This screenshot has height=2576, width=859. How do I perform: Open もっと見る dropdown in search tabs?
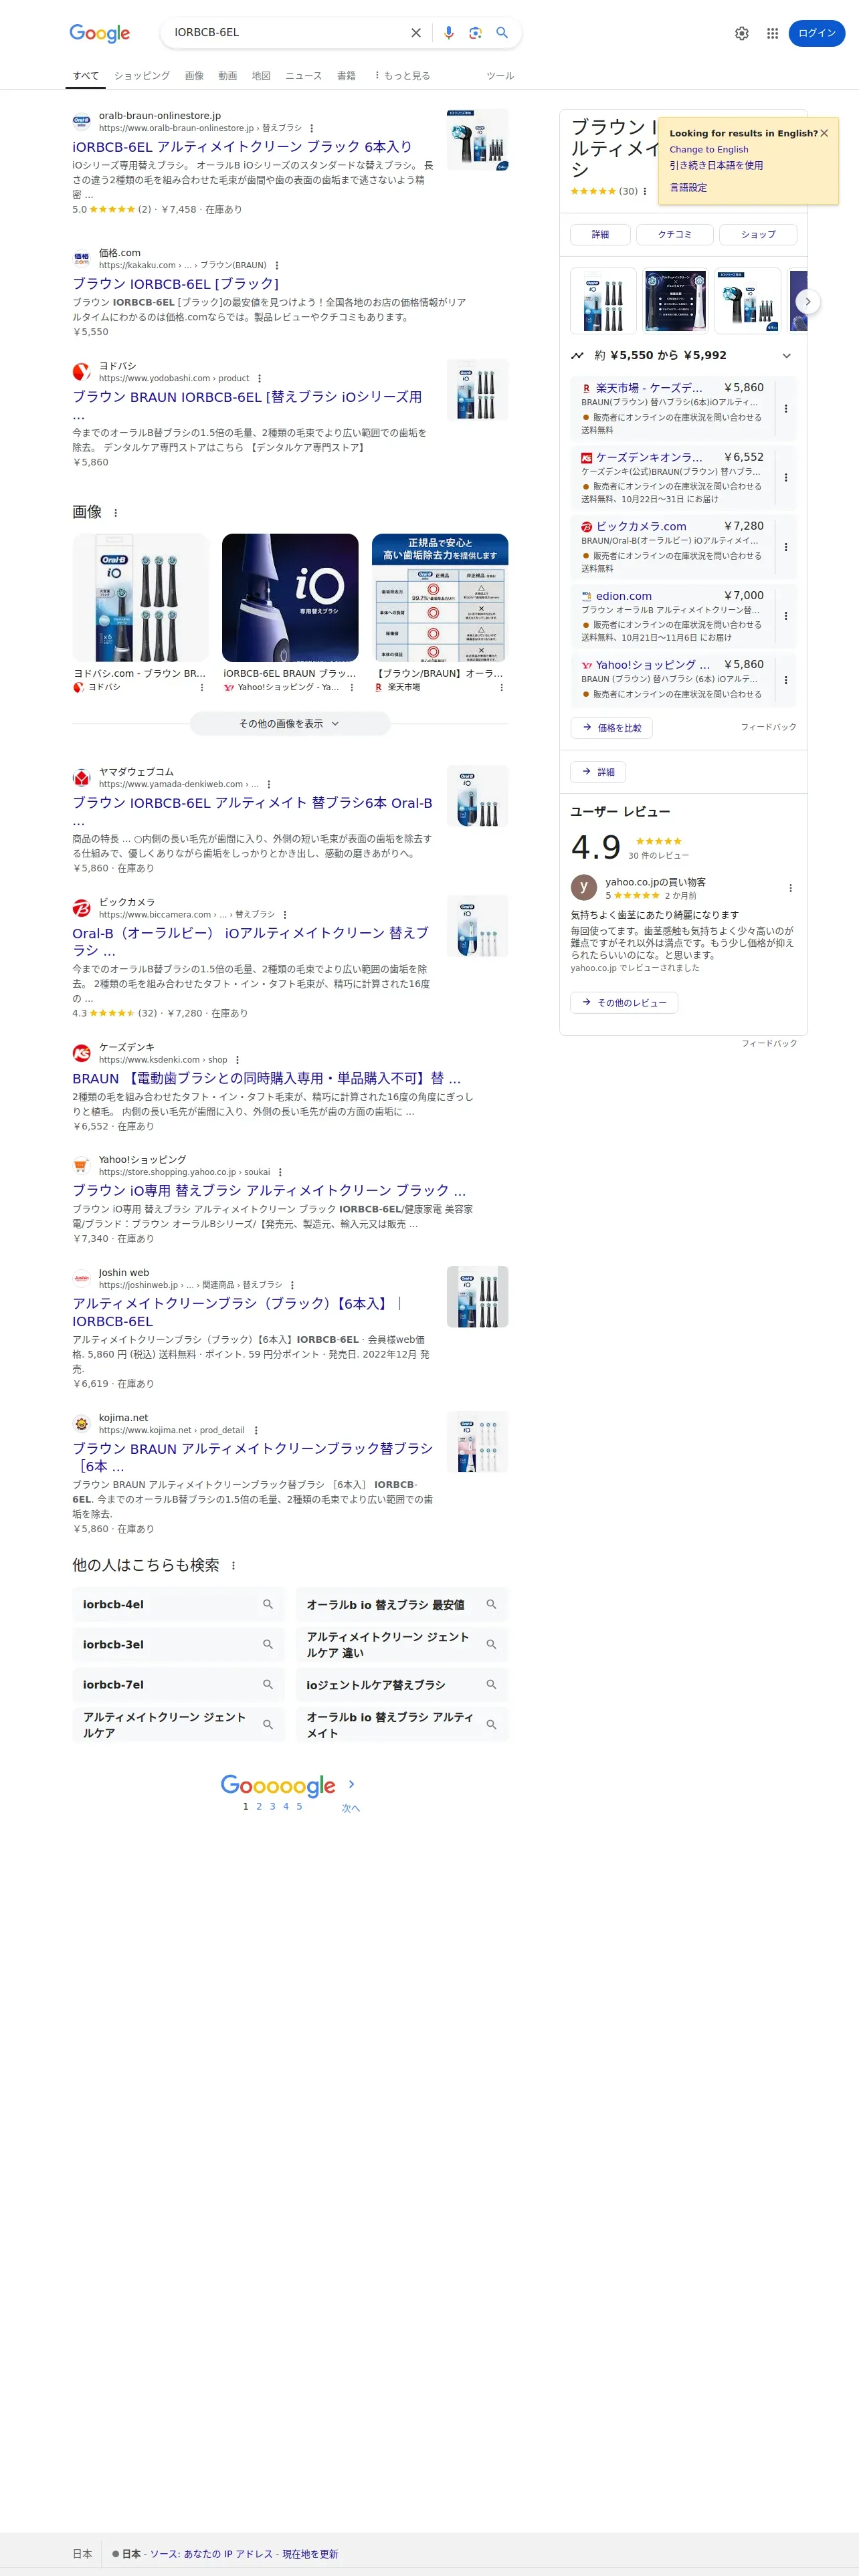(402, 76)
